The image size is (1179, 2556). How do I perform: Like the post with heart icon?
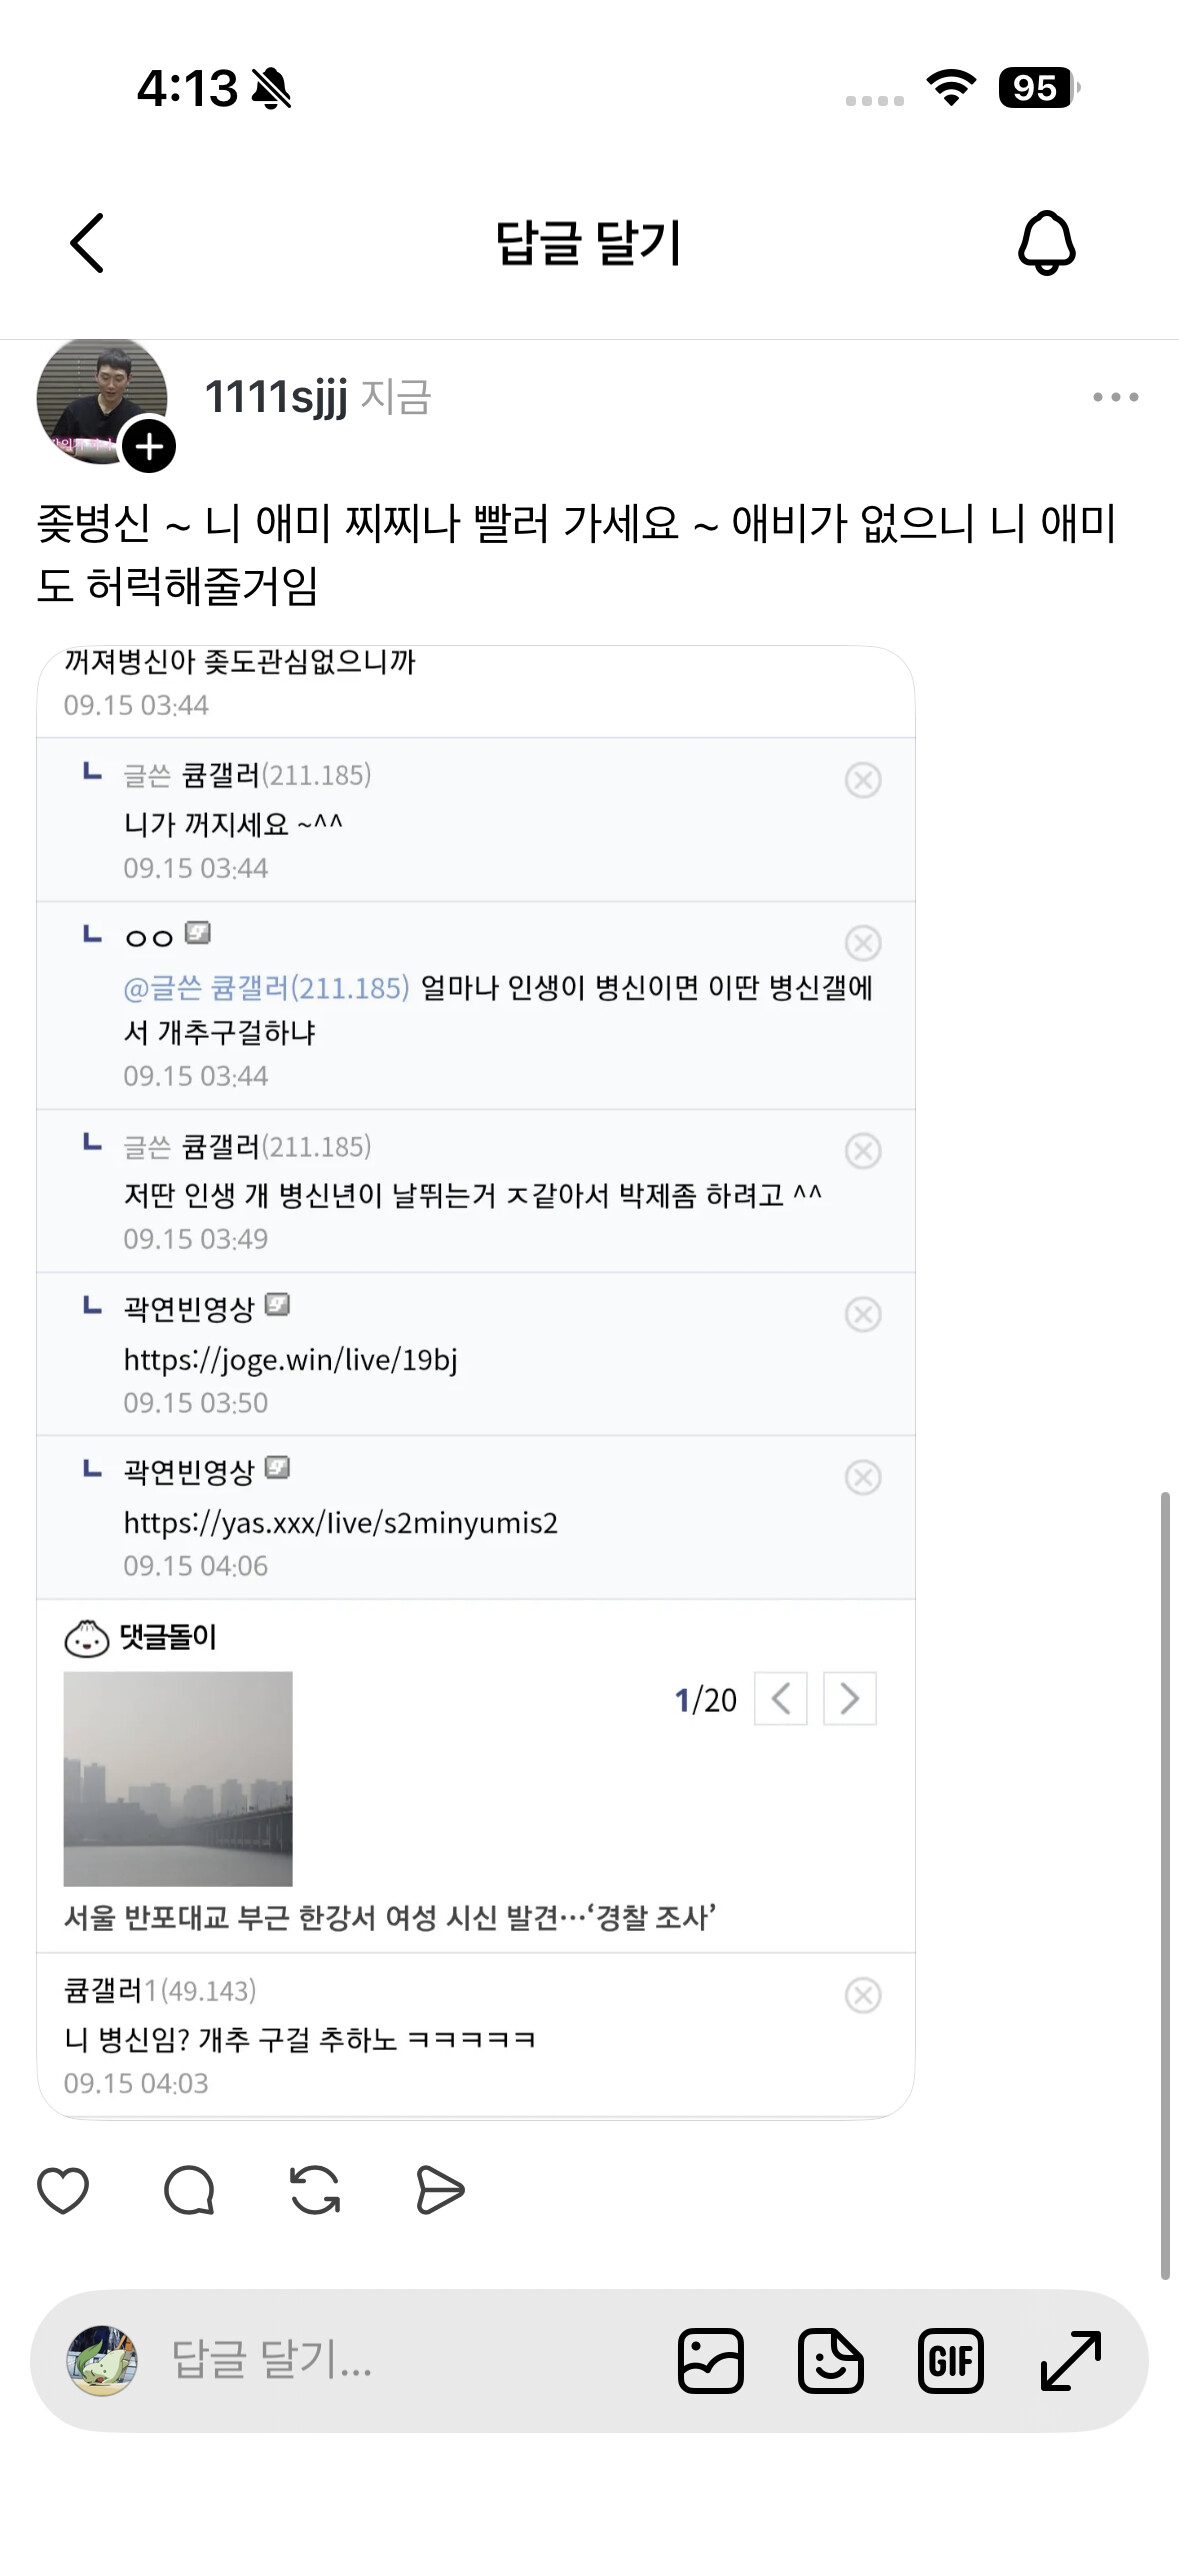pos(63,2191)
